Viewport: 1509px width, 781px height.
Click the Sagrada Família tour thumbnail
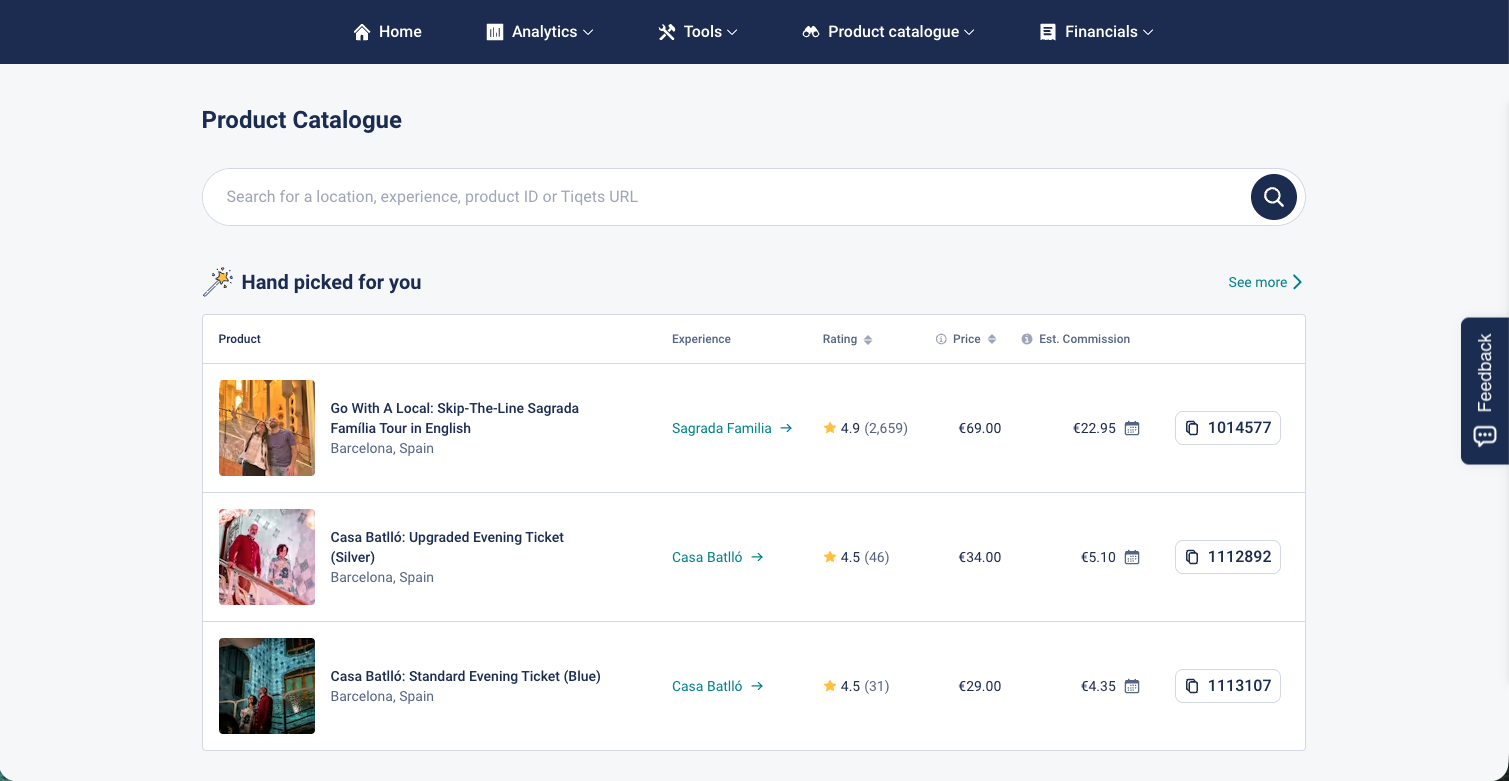pyautogui.click(x=267, y=428)
